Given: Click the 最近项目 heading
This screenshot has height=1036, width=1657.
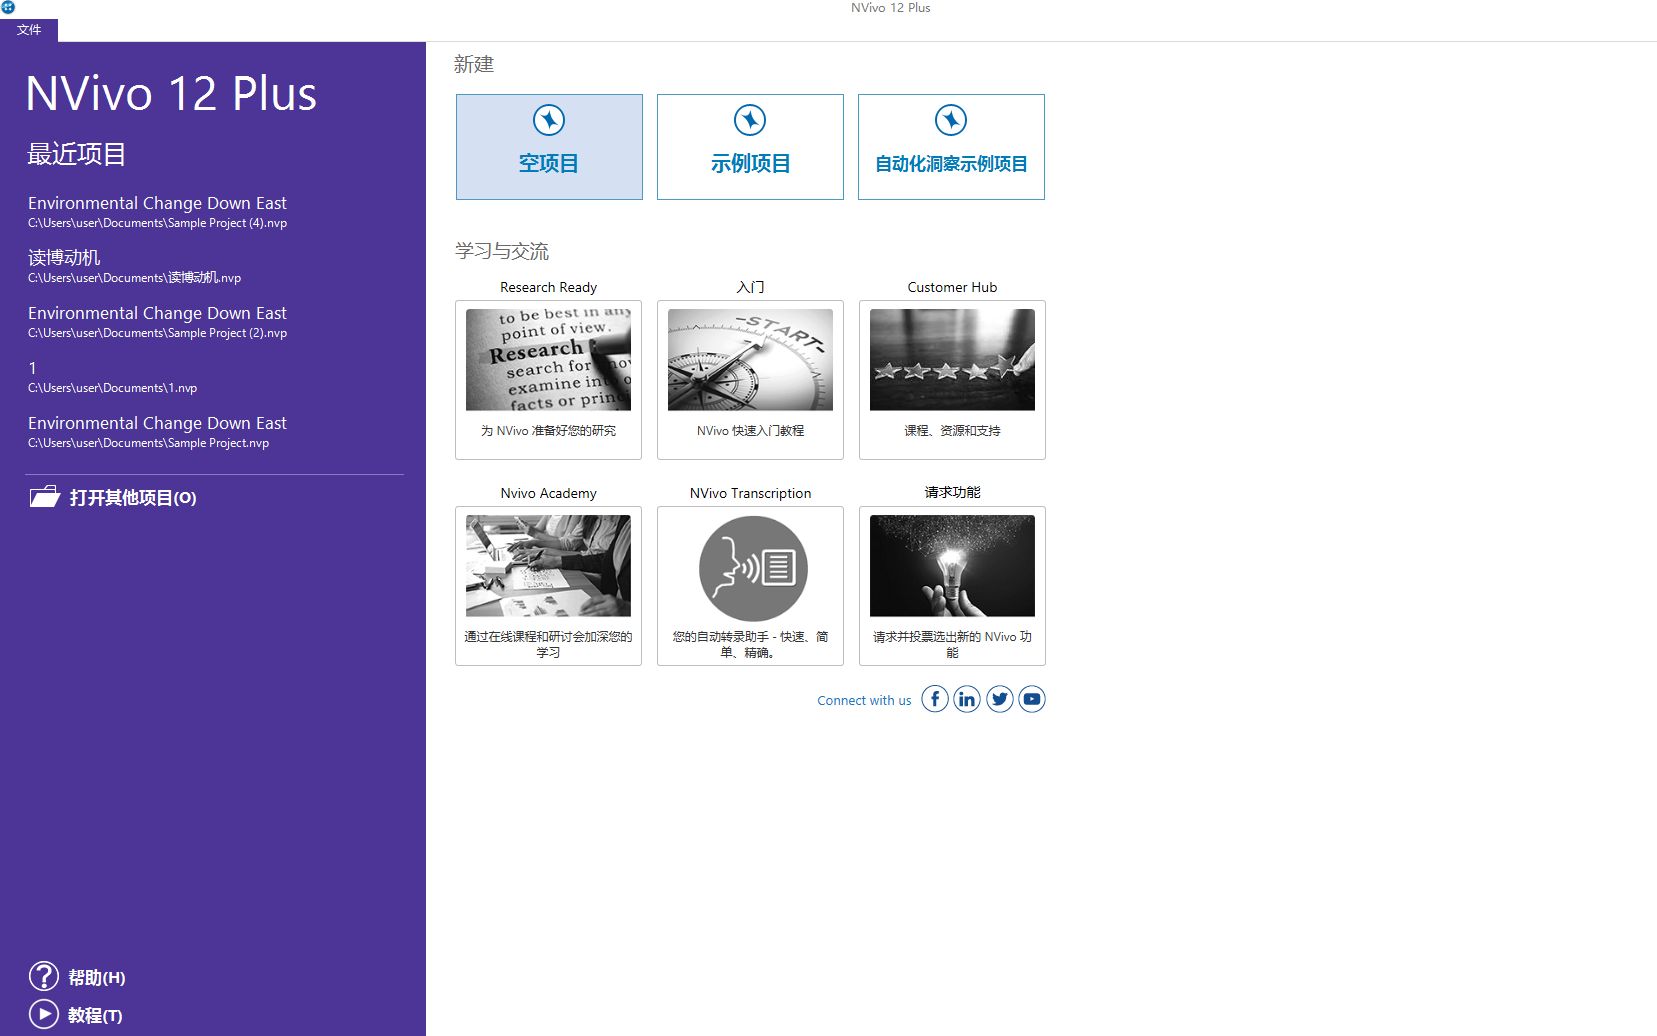Looking at the screenshot, I should [77, 154].
